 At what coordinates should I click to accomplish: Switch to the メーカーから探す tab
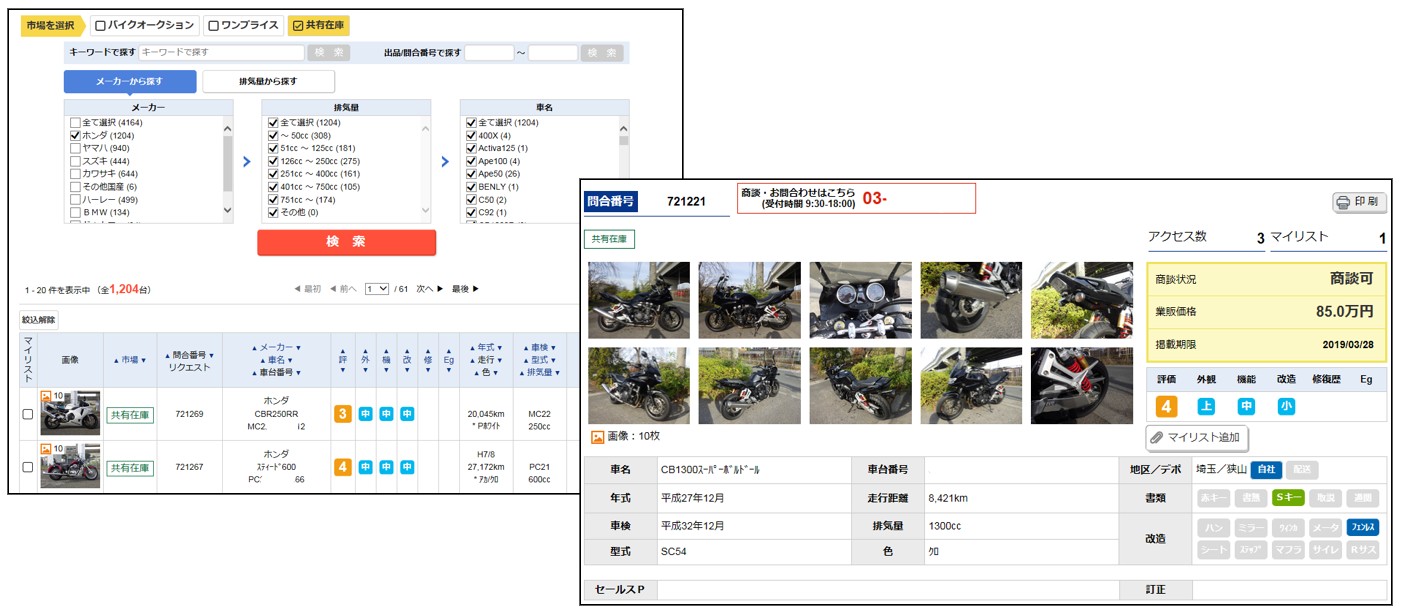(x=130, y=81)
